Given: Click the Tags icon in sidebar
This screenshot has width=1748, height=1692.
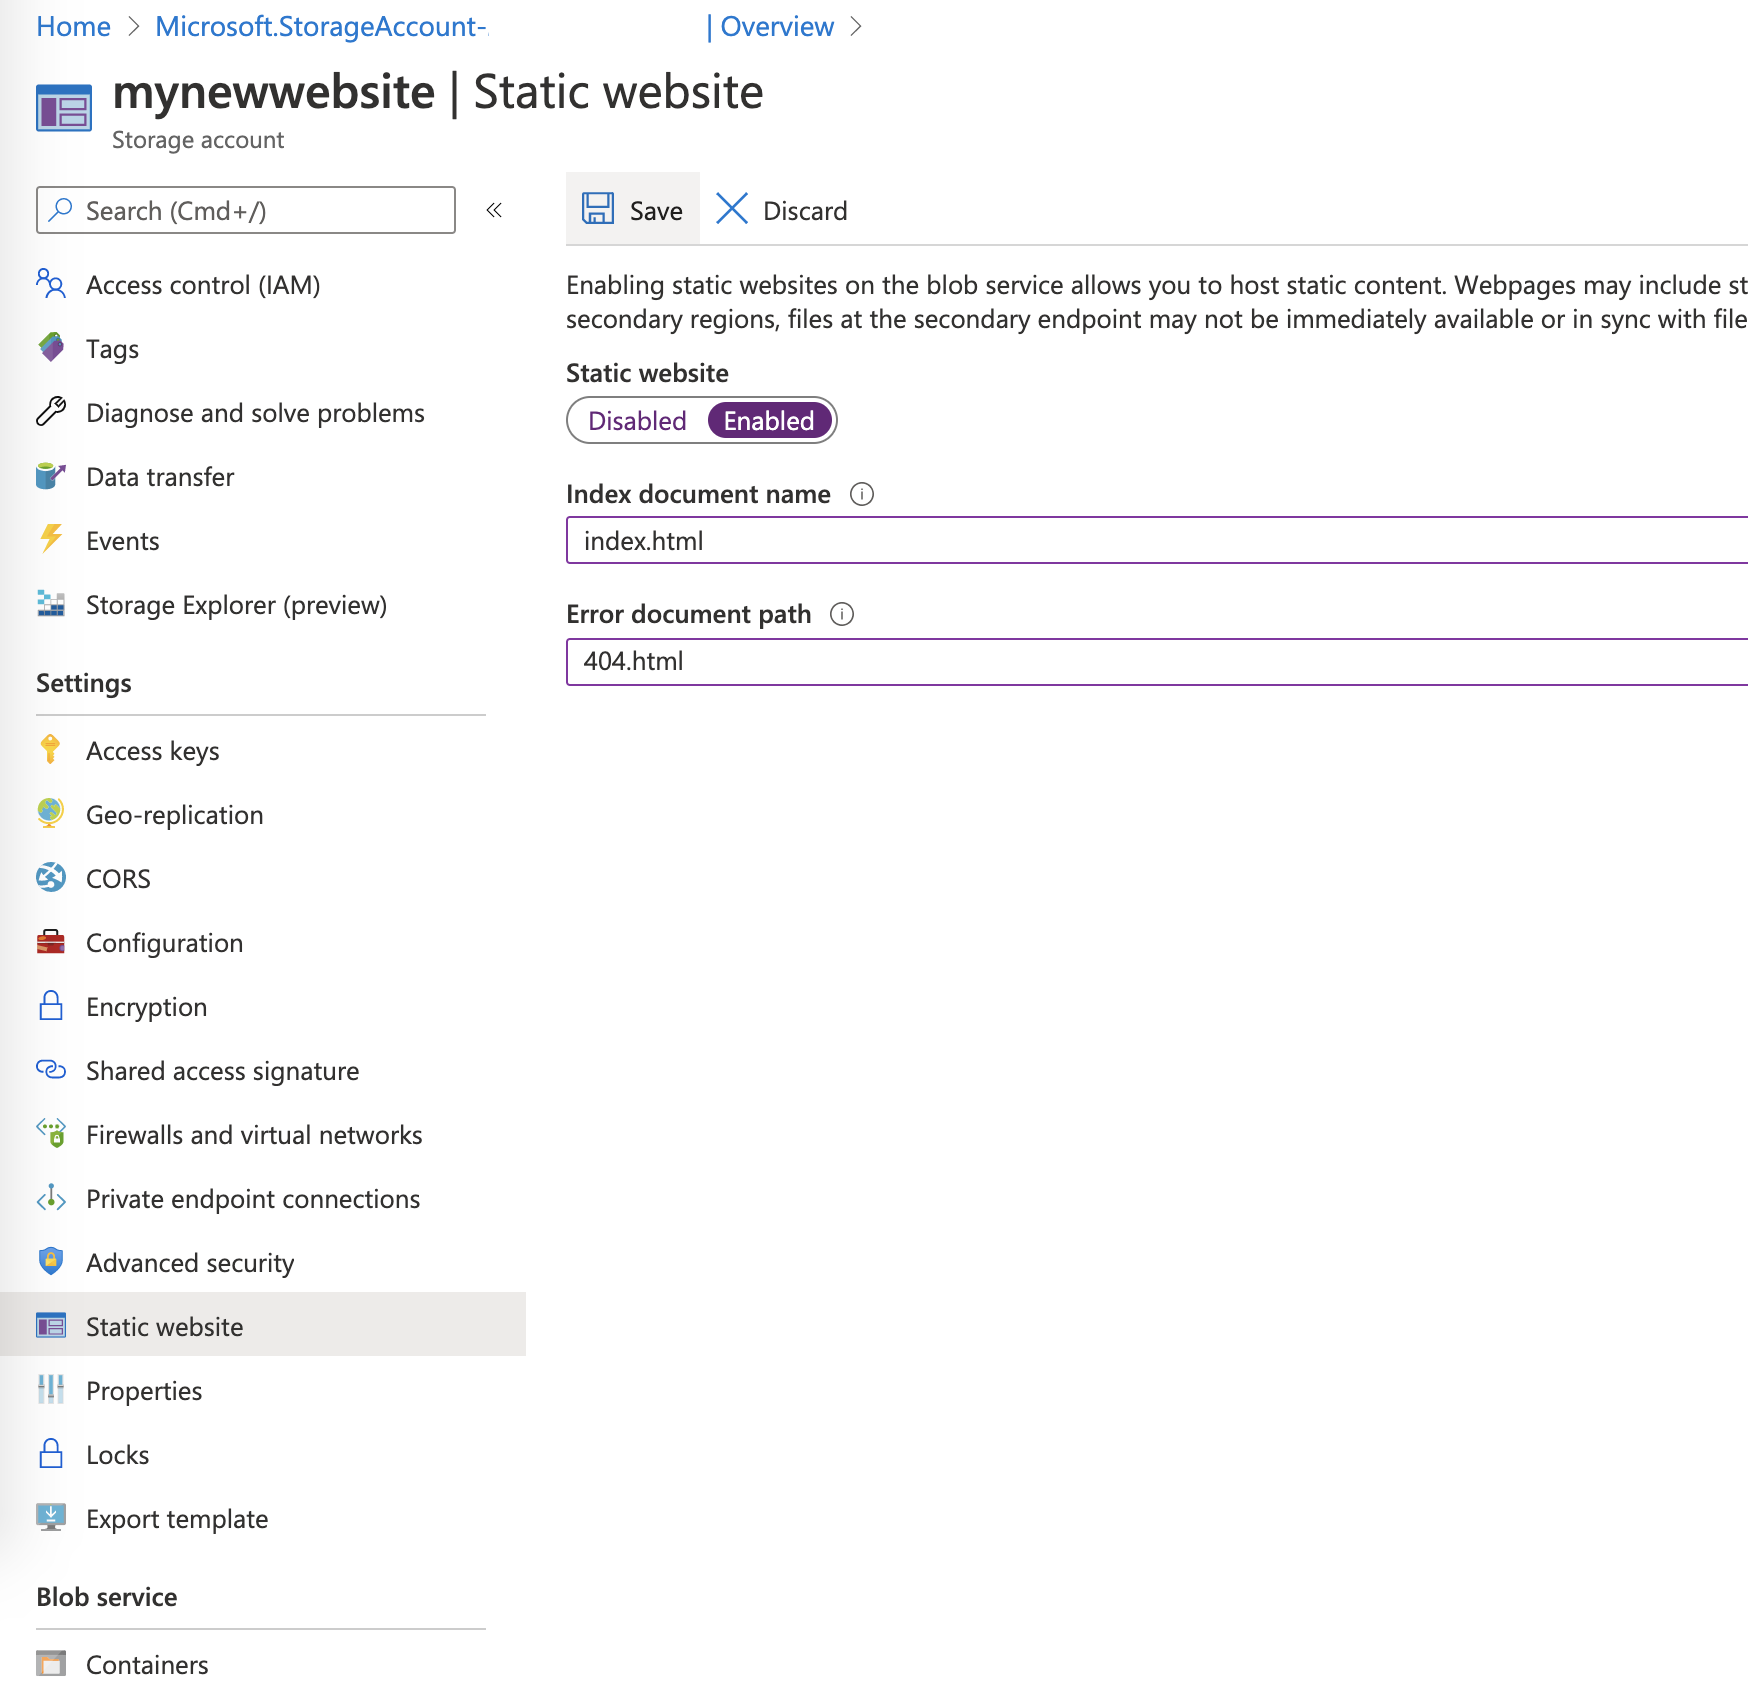Looking at the screenshot, I should pos(51,348).
